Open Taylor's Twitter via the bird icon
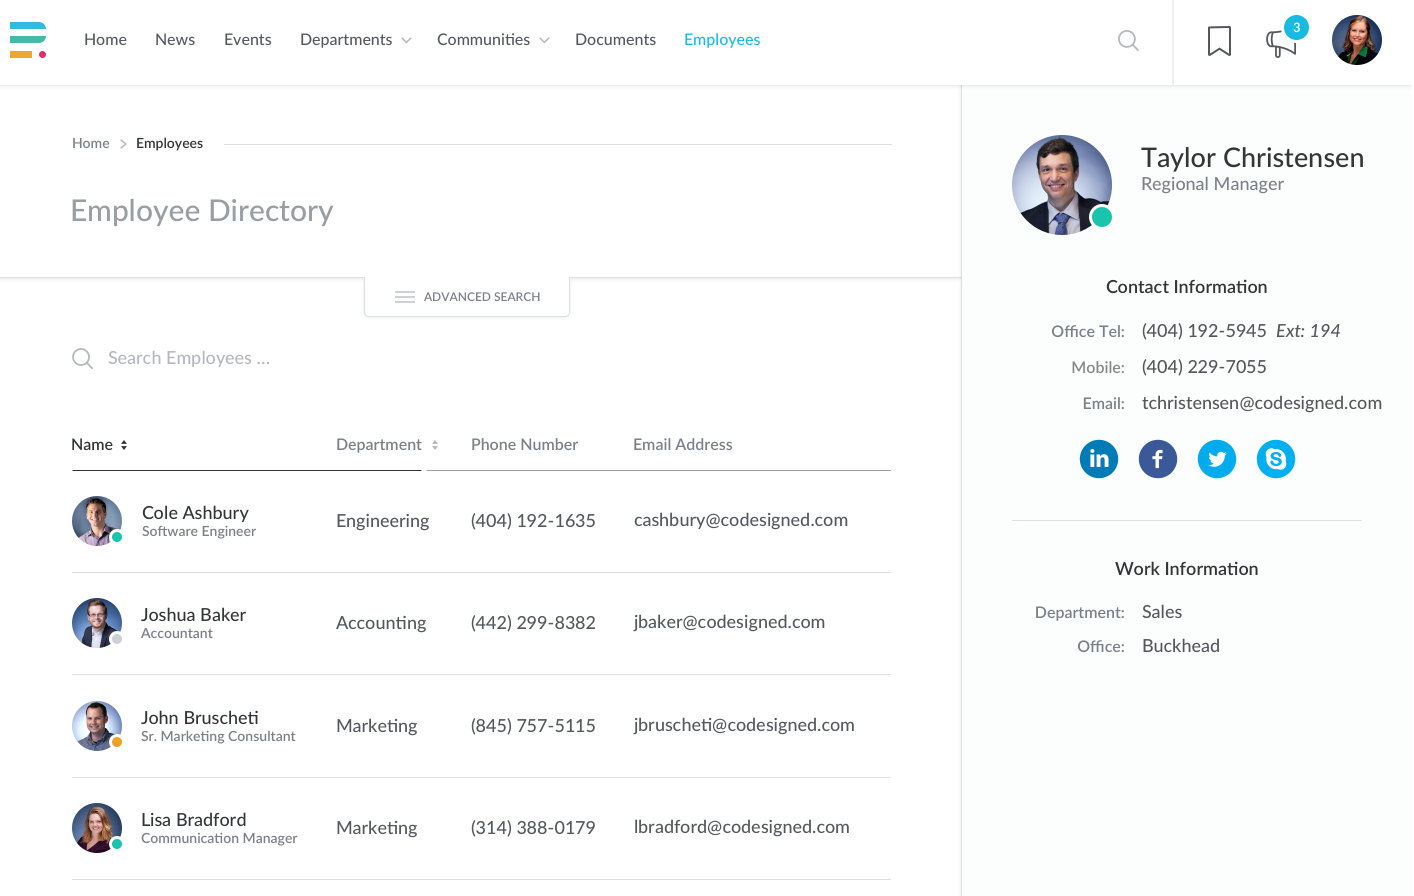The height and width of the screenshot is (896, 1414). click(x=1217, y=458)
